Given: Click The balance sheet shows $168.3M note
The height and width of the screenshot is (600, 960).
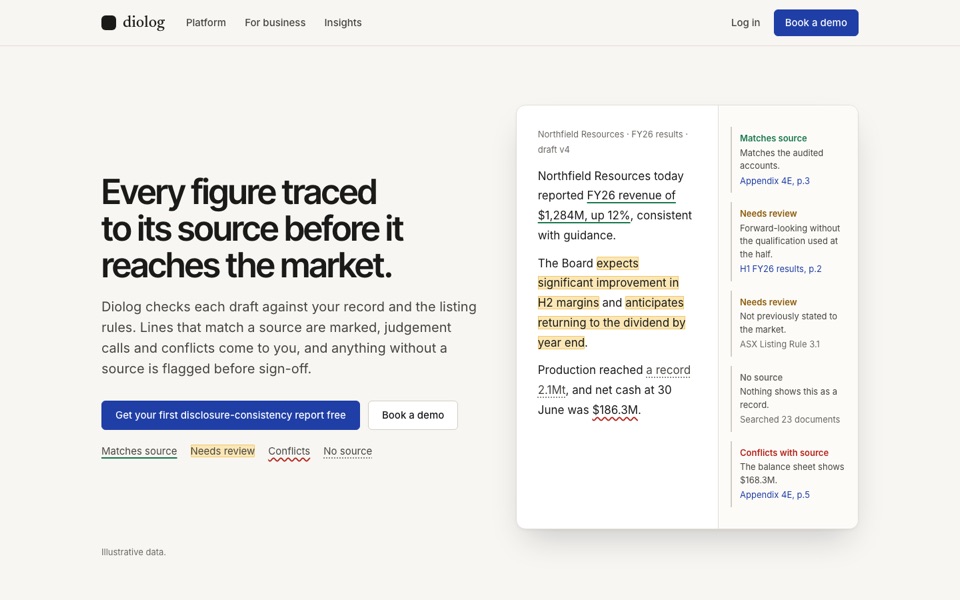Looking at the screenshot, I should click(x=792, y=473).
